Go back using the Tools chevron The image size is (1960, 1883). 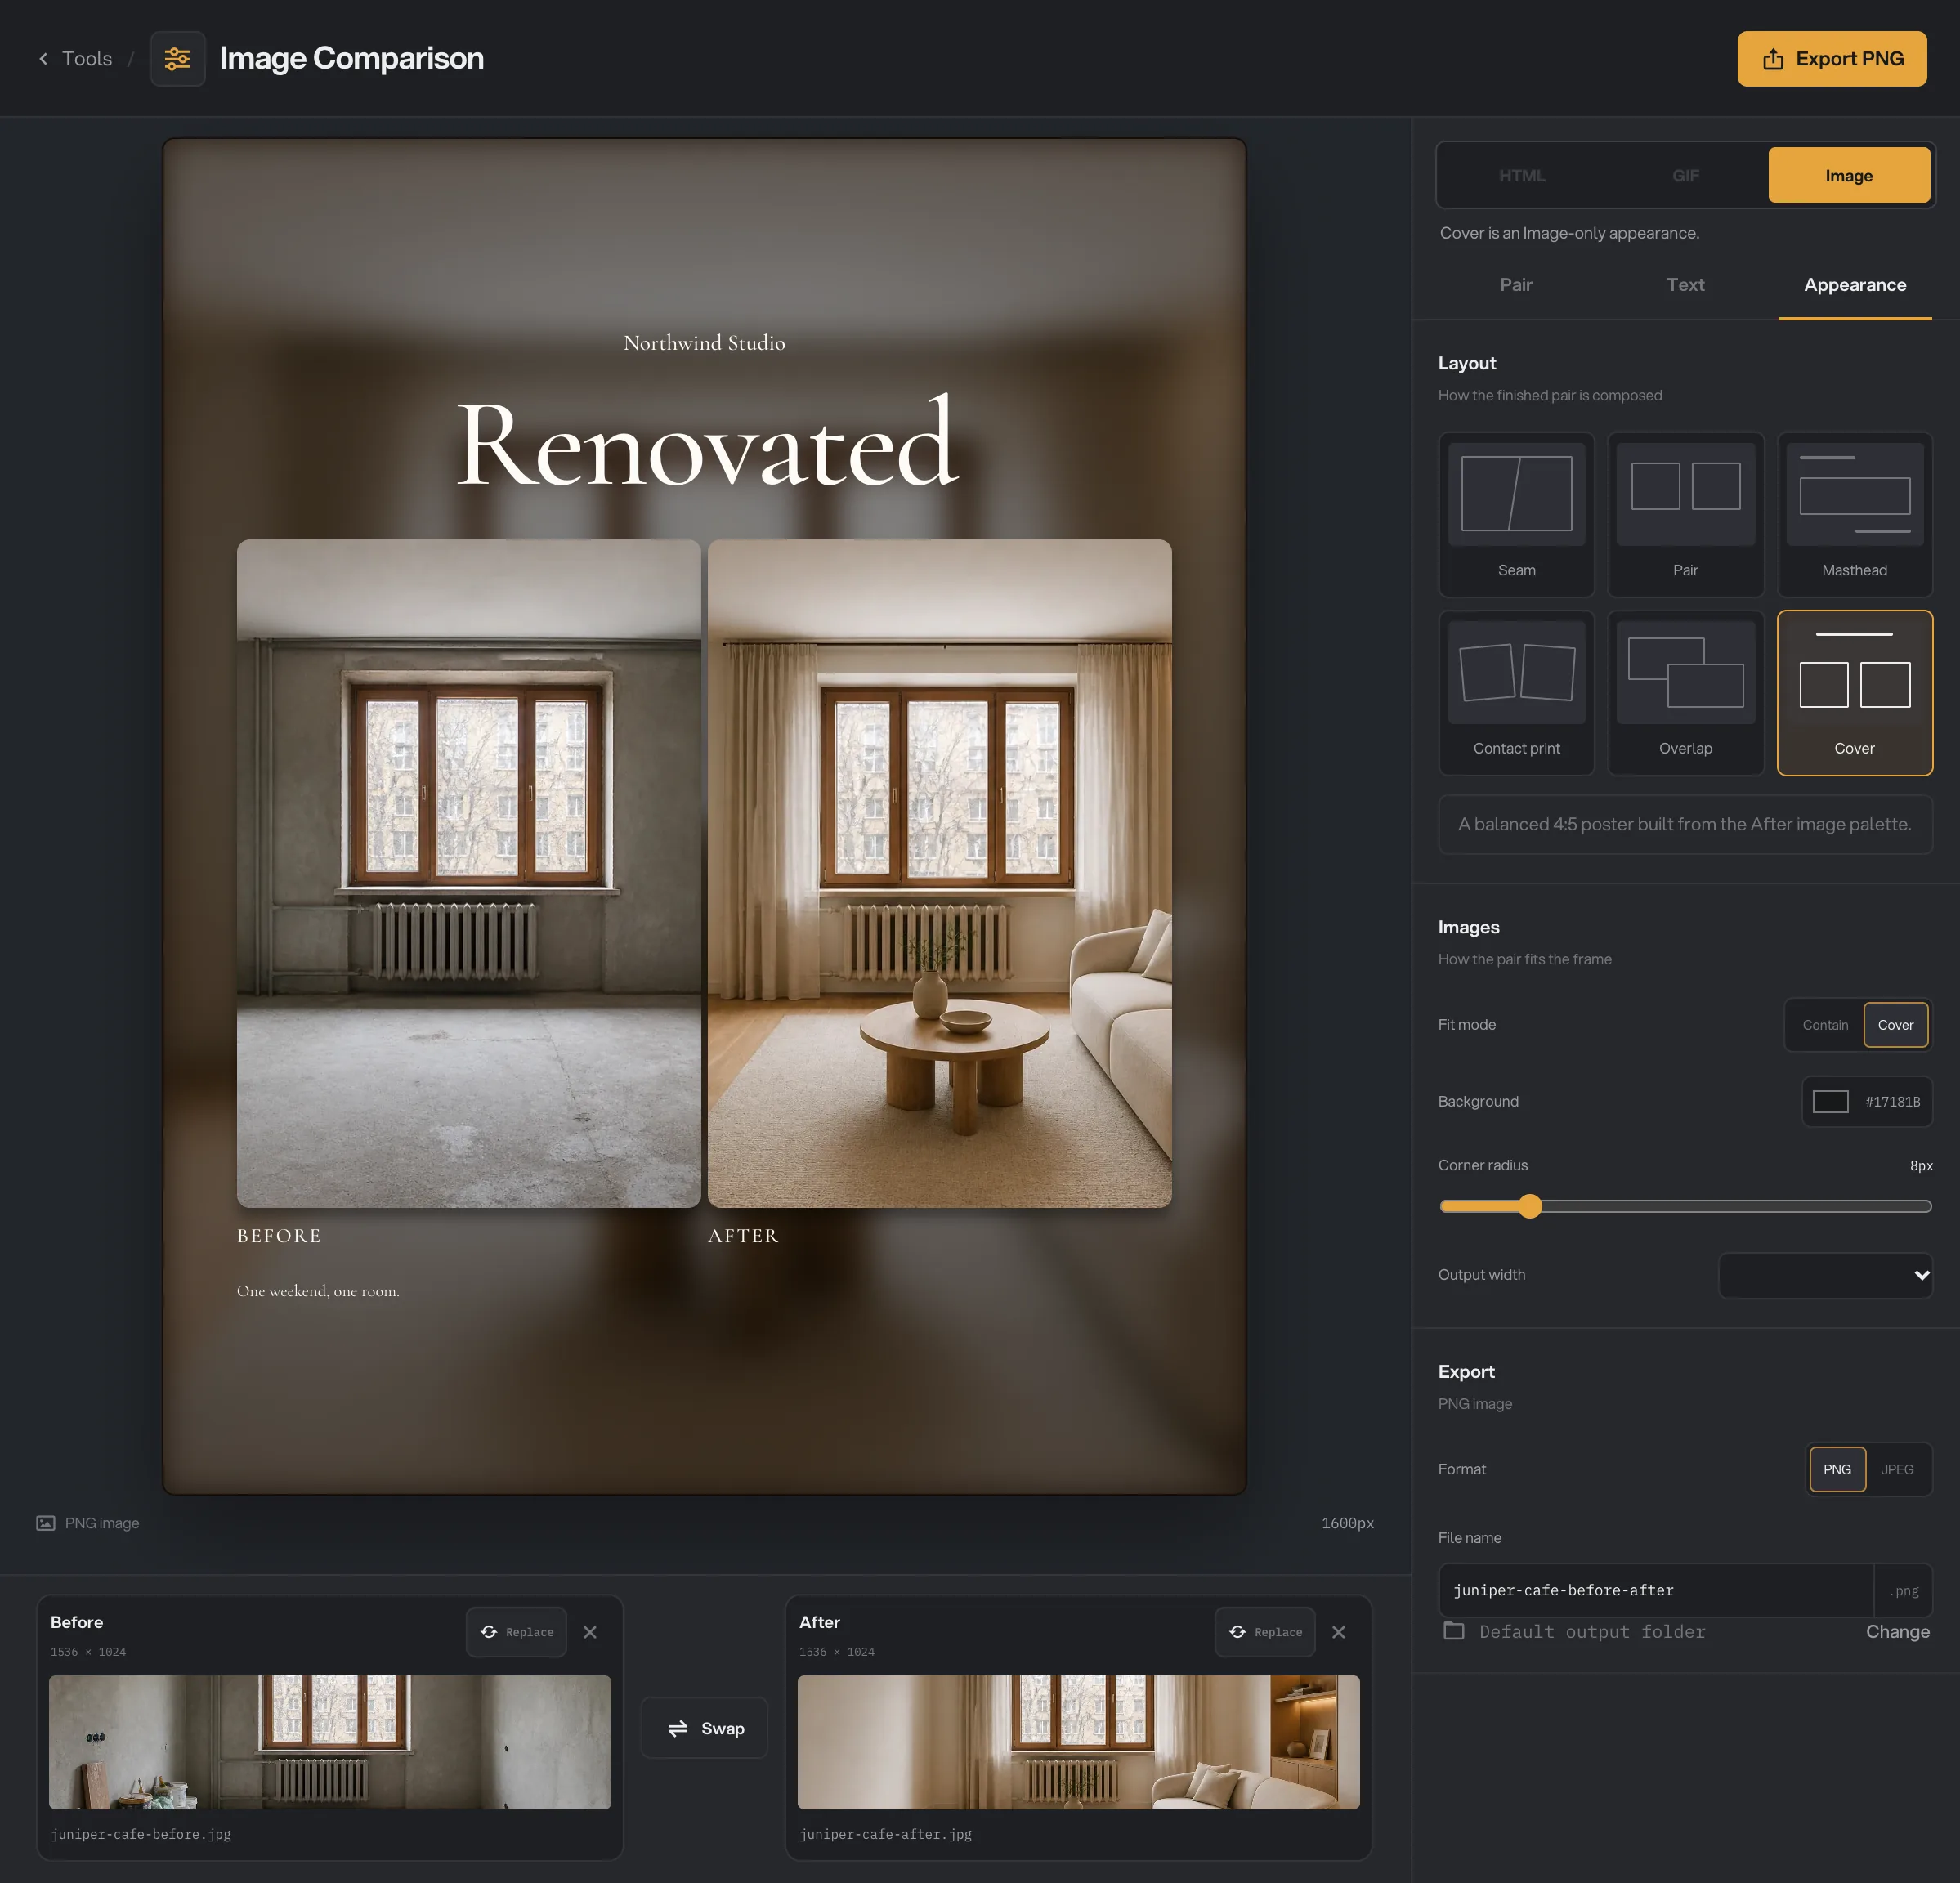pos(43,59)
